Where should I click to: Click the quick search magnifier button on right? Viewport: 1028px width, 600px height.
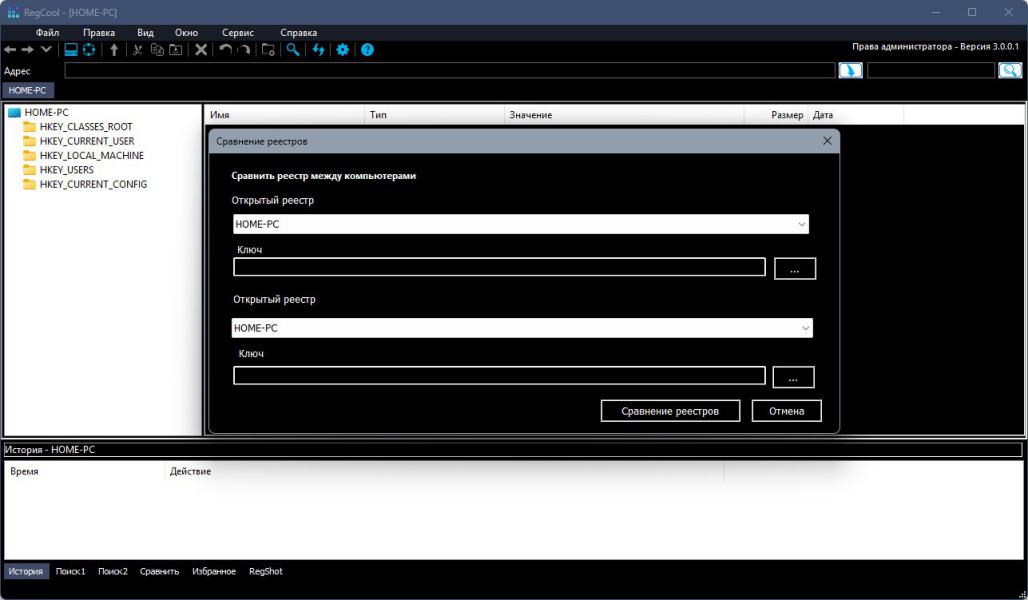pos(1010,71)
